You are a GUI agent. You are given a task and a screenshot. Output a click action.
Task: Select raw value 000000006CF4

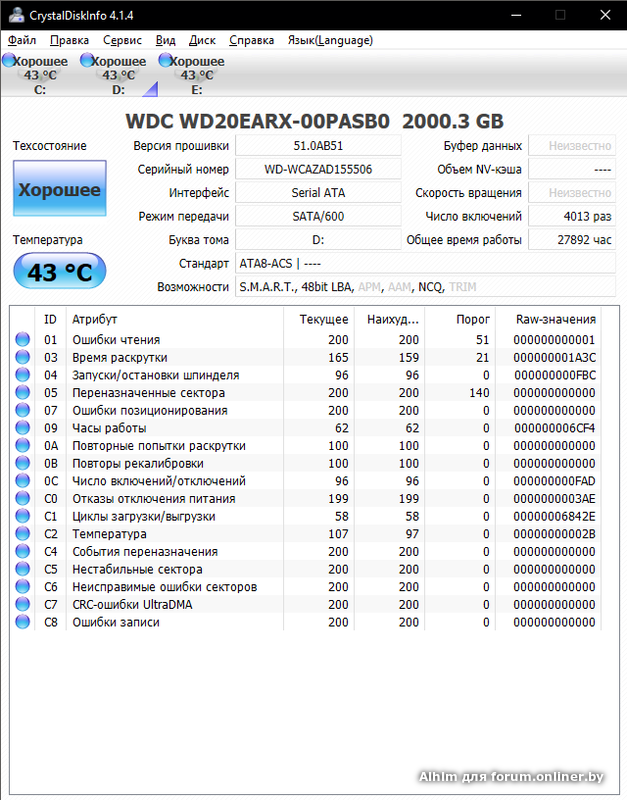click(x=555, y=428)
